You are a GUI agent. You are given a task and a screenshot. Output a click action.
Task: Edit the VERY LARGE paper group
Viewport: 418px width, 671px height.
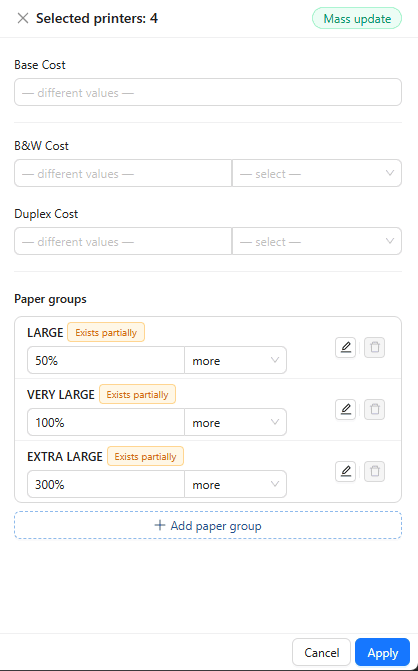[x=346, y=409]
